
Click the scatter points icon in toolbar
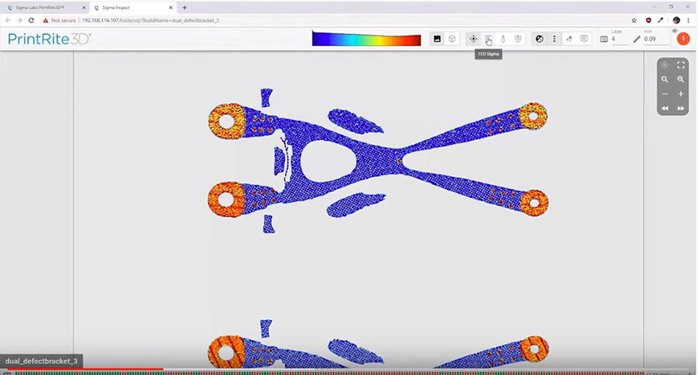[569, 39]
